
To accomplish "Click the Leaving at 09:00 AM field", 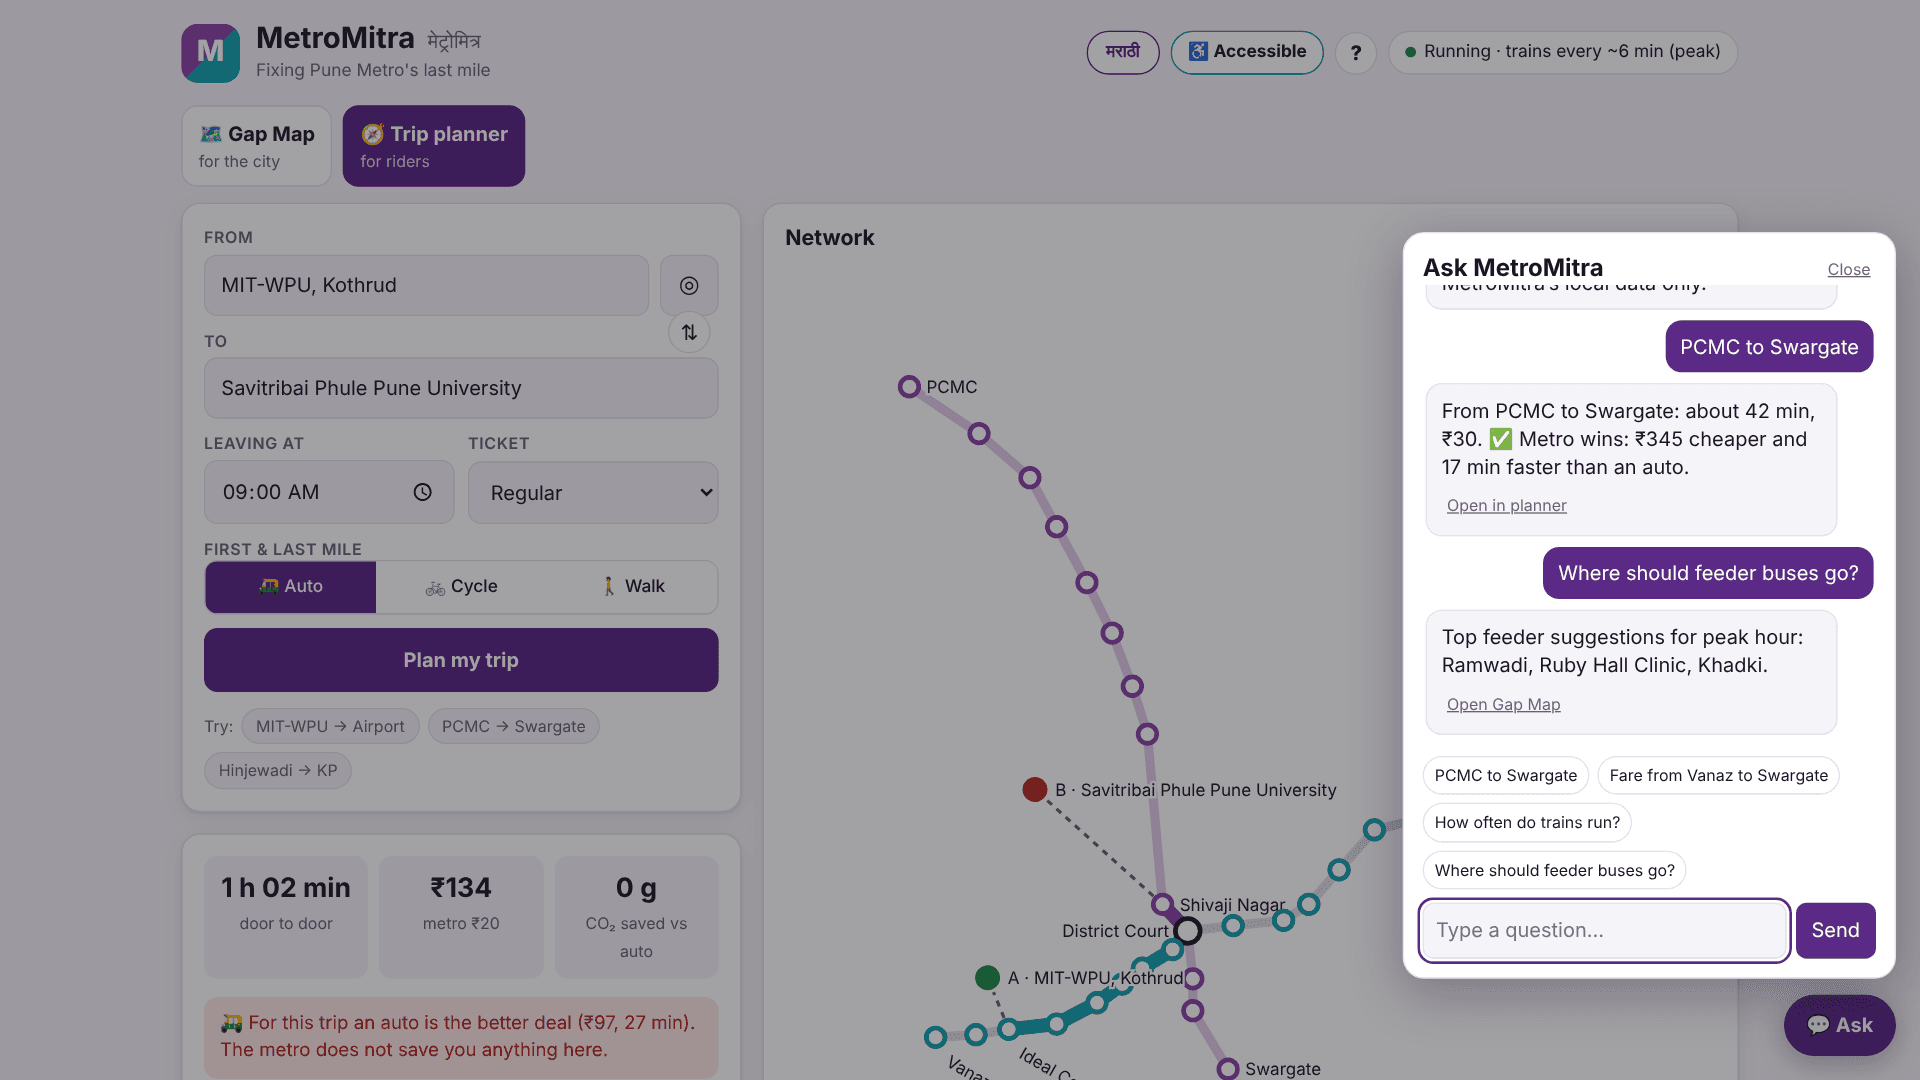I will 329,493.
